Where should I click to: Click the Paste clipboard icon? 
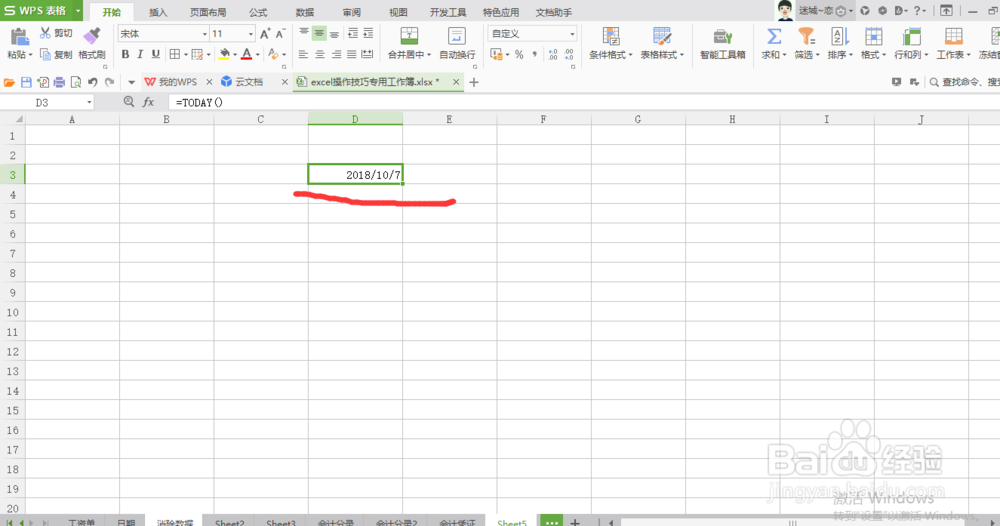(x=19, y=37)
